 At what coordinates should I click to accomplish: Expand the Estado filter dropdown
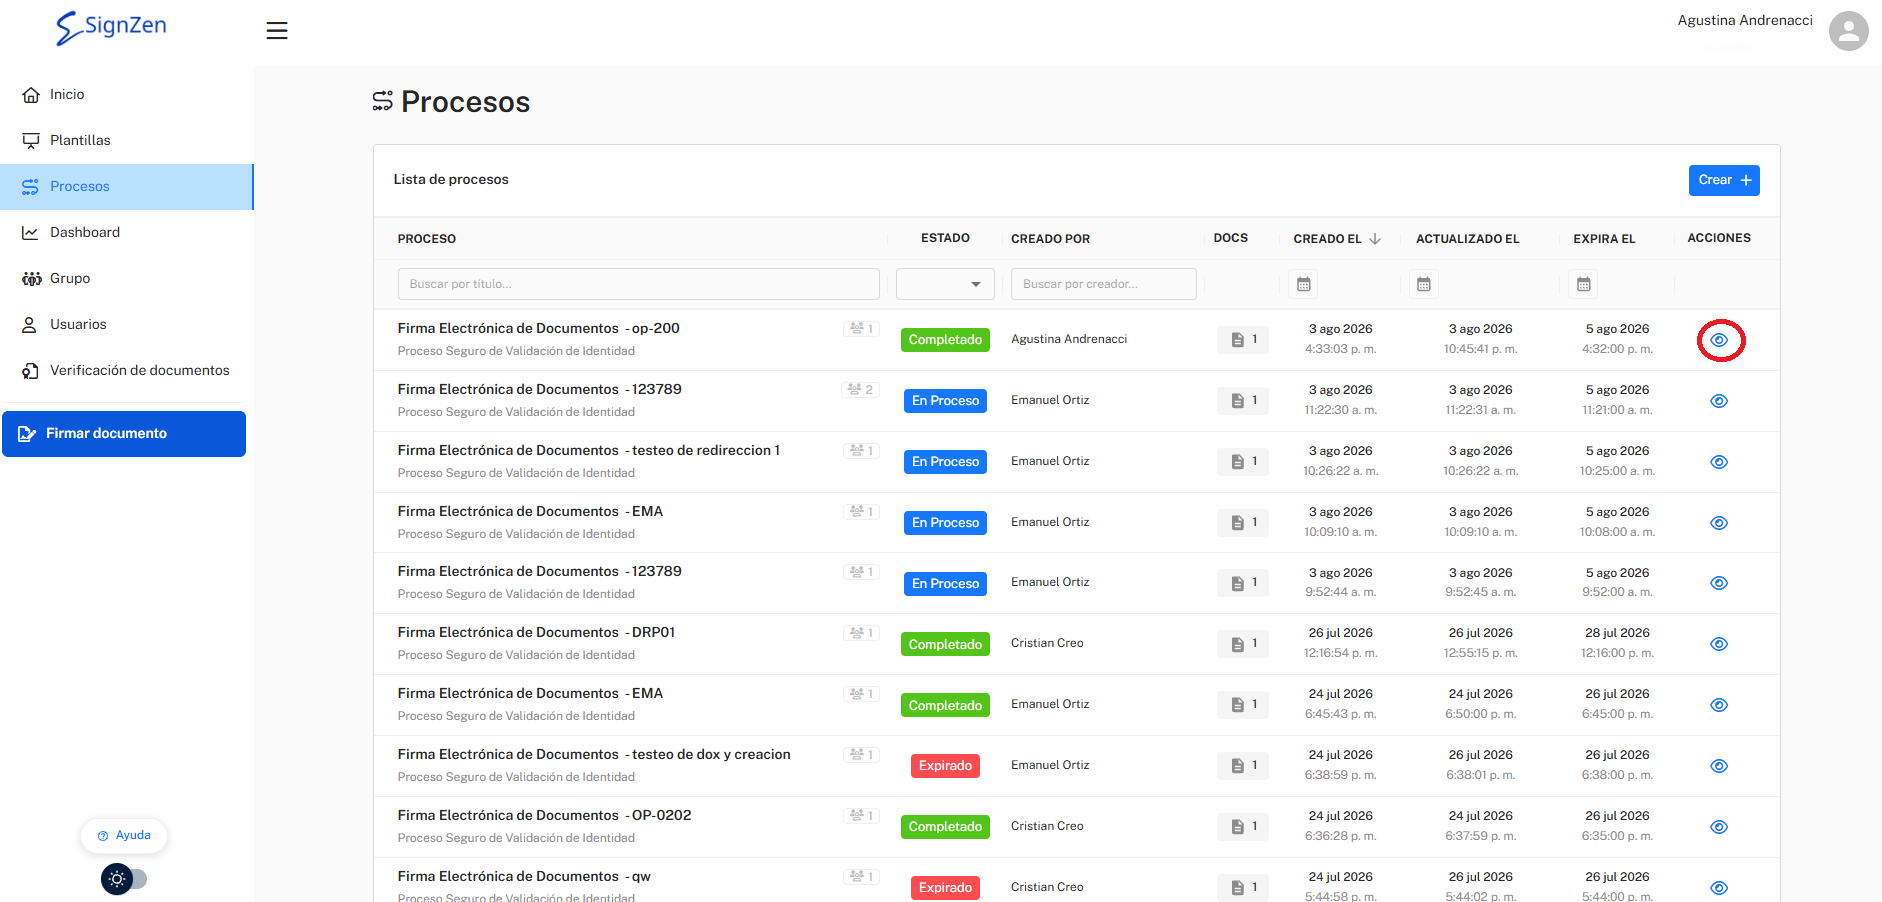pyautogui.click(x=945, y=284)
